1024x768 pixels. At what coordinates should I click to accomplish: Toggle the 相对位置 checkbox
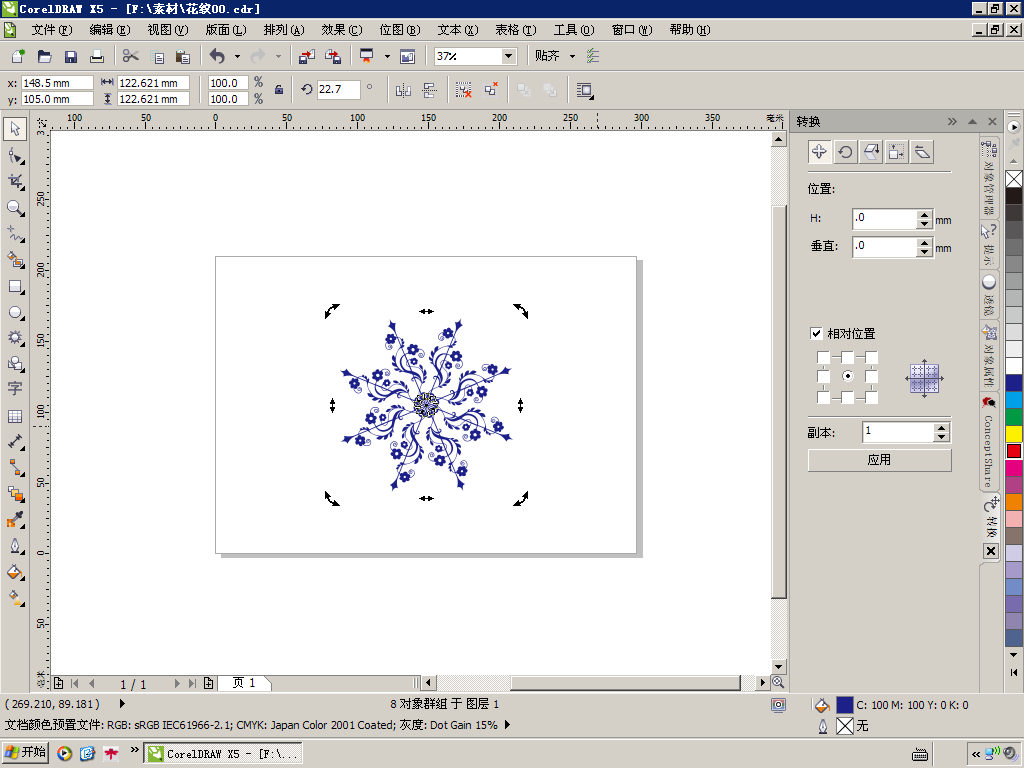point(816,333)
